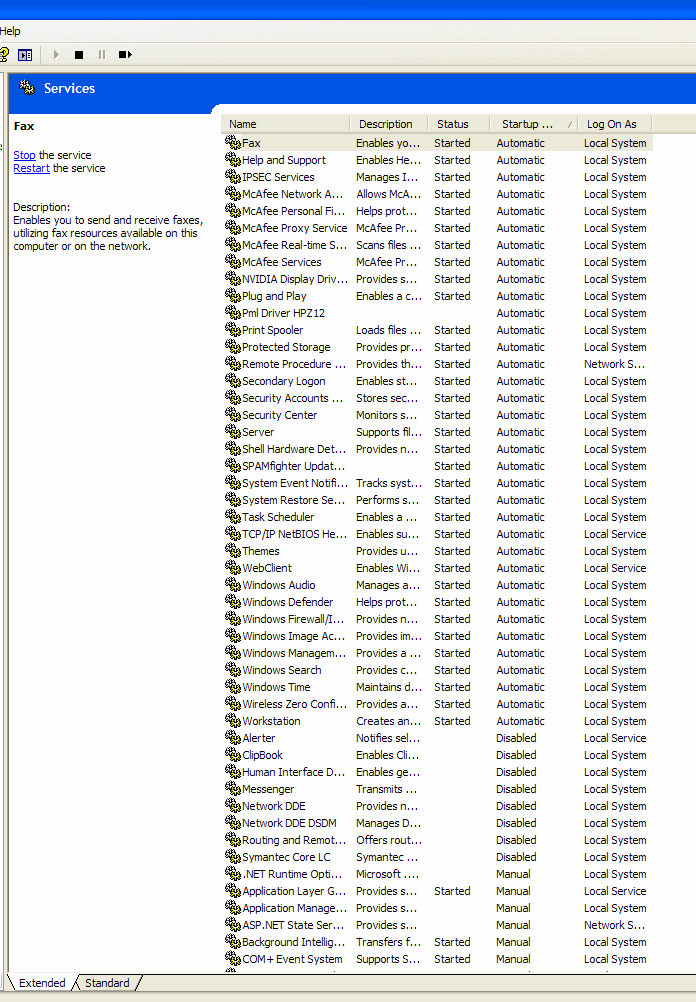Click Stop the service link

point(24,155)
